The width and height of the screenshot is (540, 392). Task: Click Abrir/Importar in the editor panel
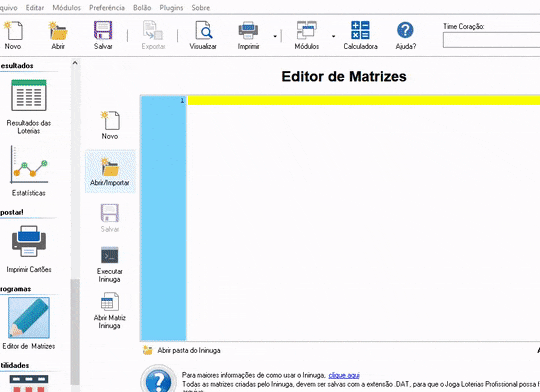pyautogui.click(x=110, y=171)
